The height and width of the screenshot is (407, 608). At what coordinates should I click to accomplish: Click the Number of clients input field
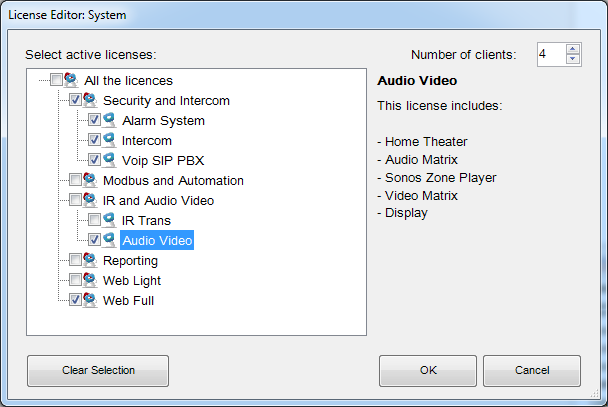click(x=550, y=54)
